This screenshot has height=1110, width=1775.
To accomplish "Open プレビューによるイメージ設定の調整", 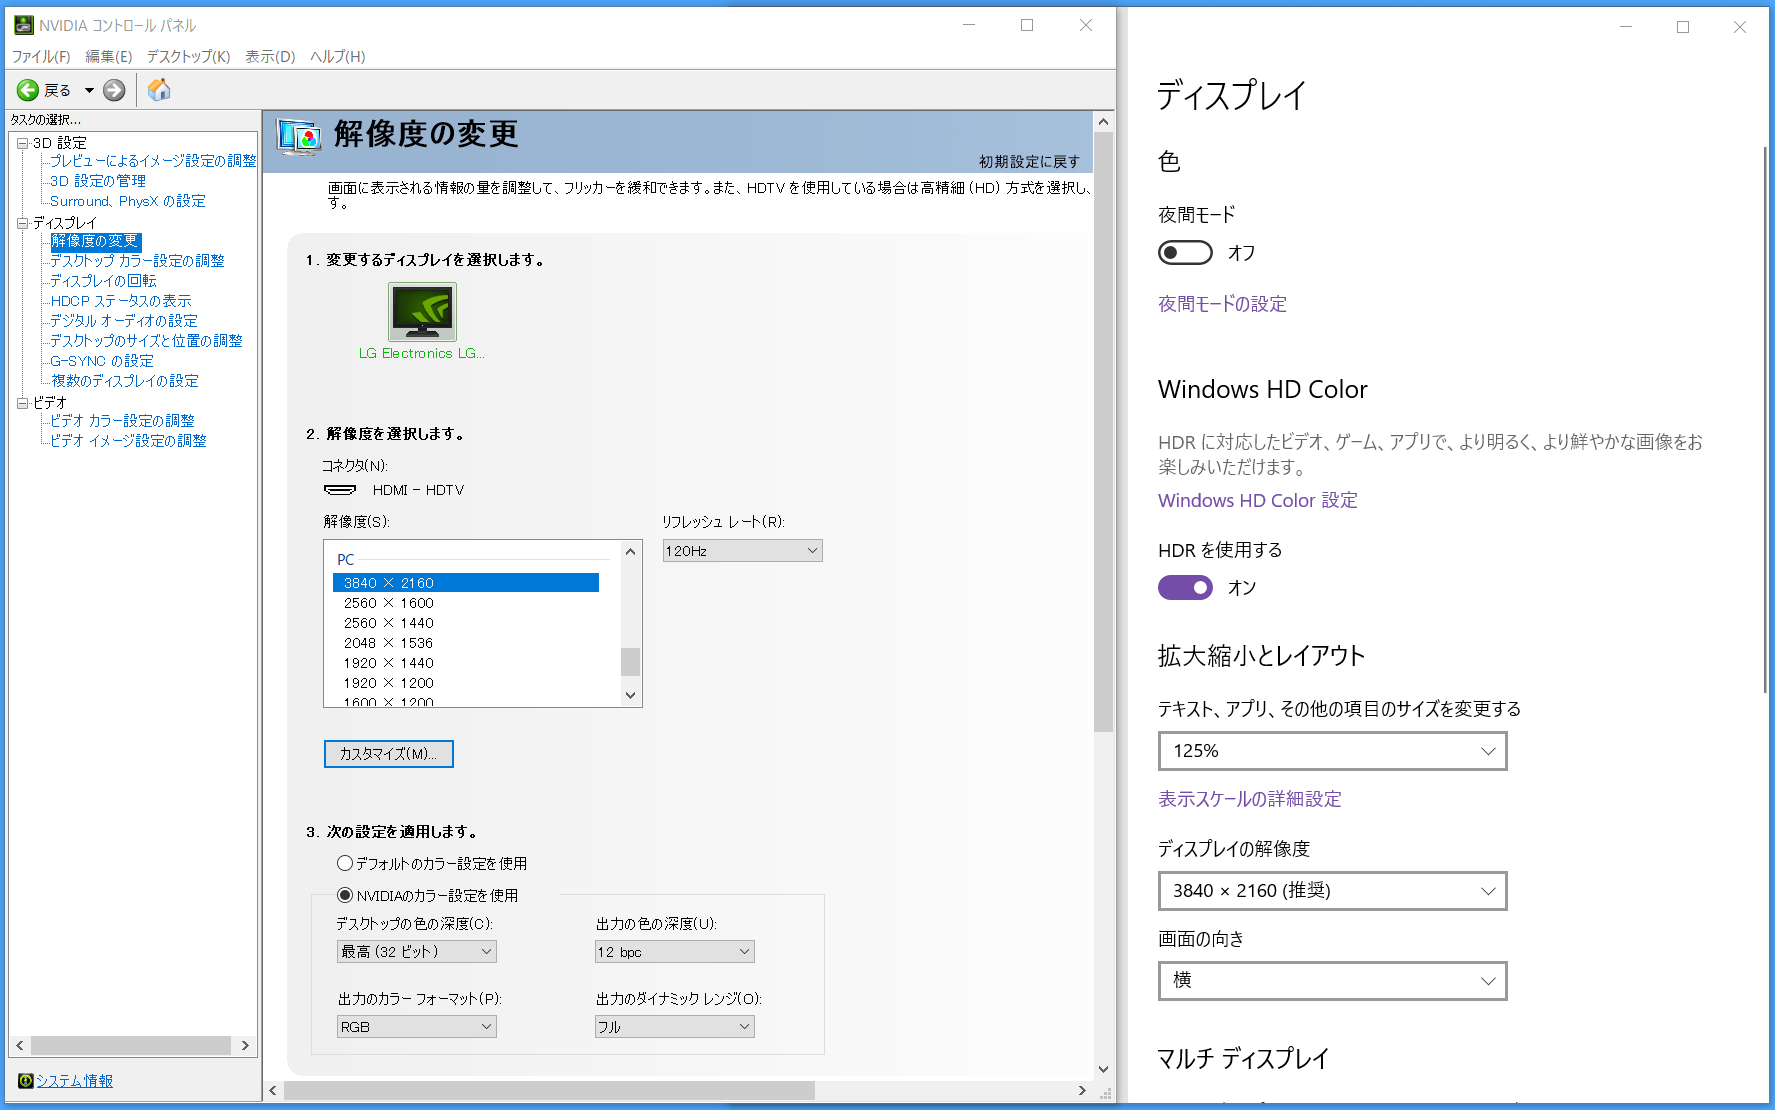I will (153, 161).
